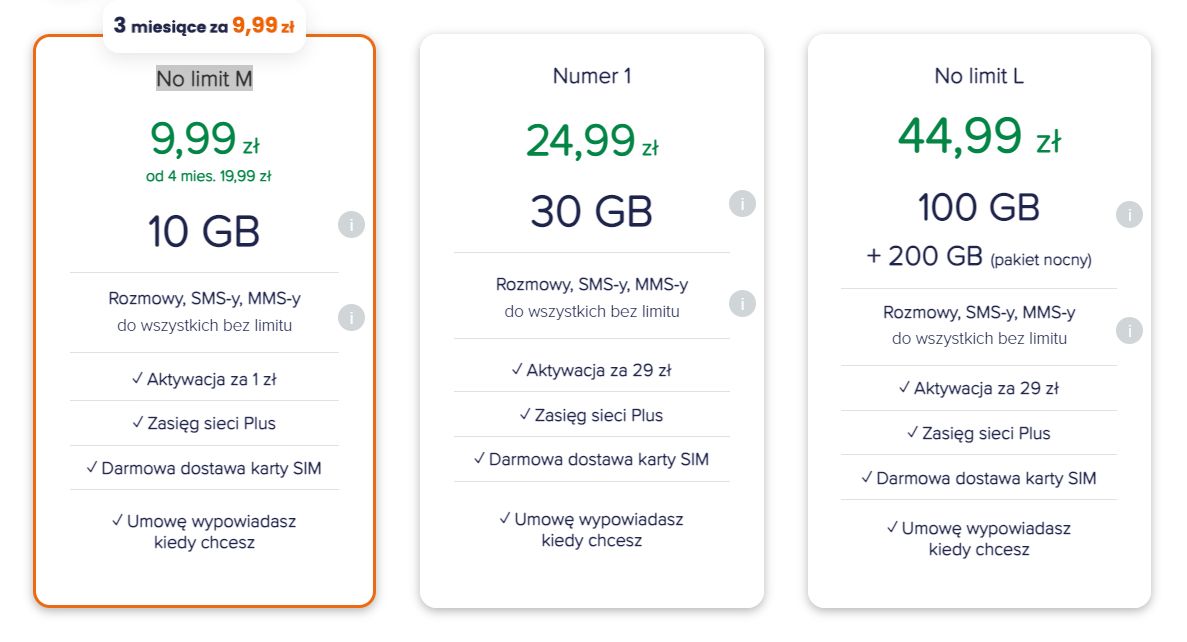Viewport: 1187px width, 642px height.
Task: Show info for No limit L Rozmowy row
Action: (1129, 330)
